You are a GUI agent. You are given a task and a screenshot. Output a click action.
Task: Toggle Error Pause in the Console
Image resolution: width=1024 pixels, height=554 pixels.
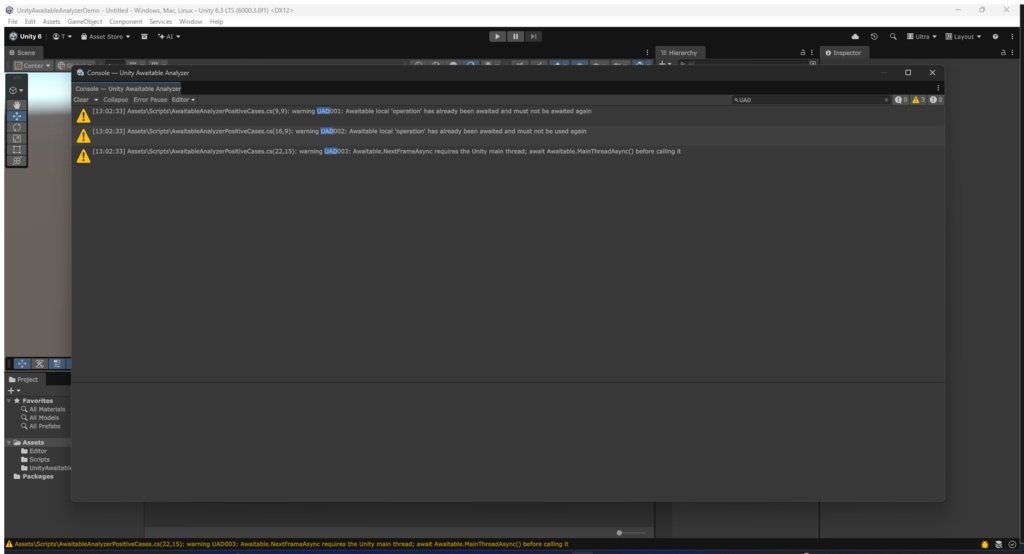(150, 100)
